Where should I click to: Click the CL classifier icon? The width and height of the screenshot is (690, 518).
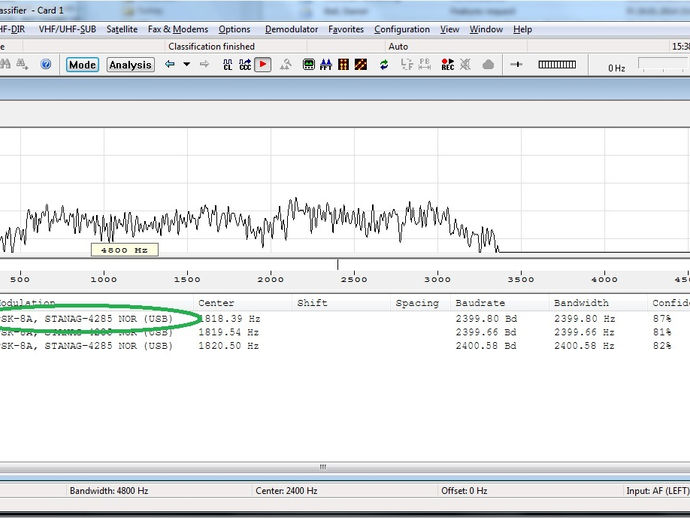coord(228,65)
